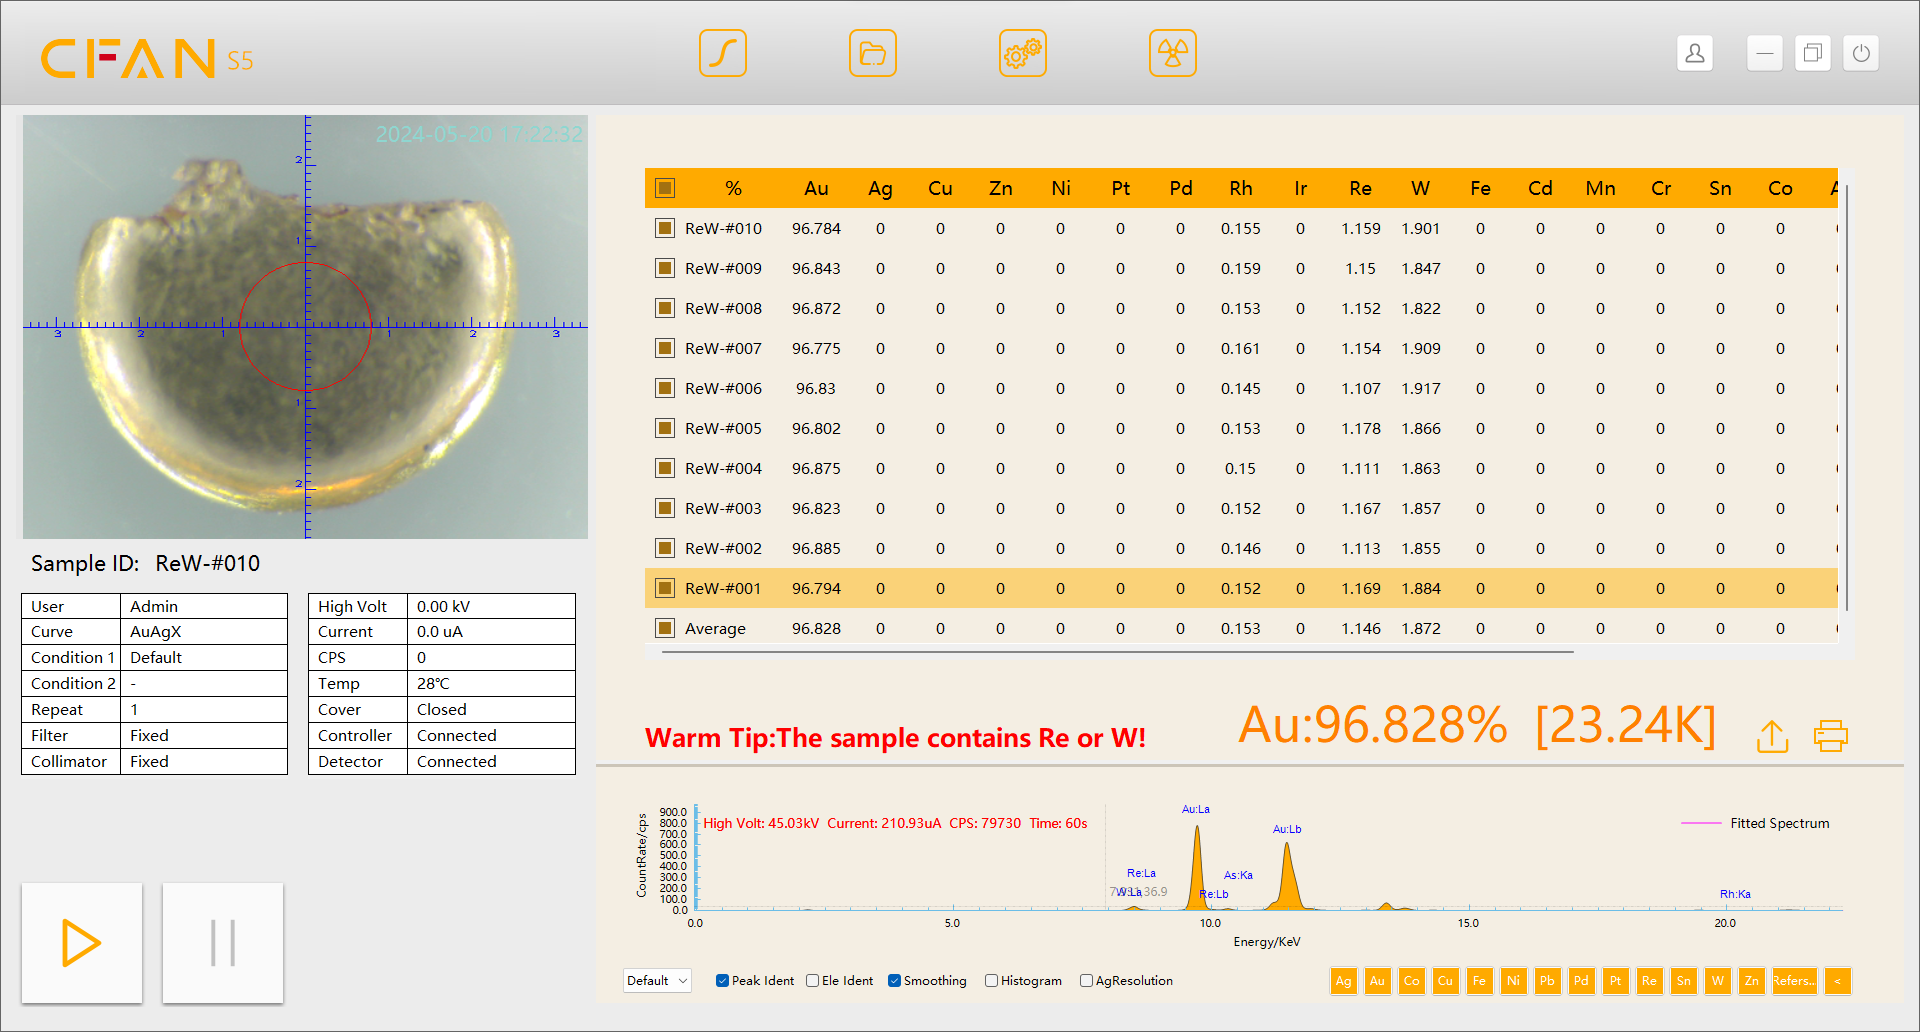
Task: Select the Pb element button
Action: (1548, 981)
